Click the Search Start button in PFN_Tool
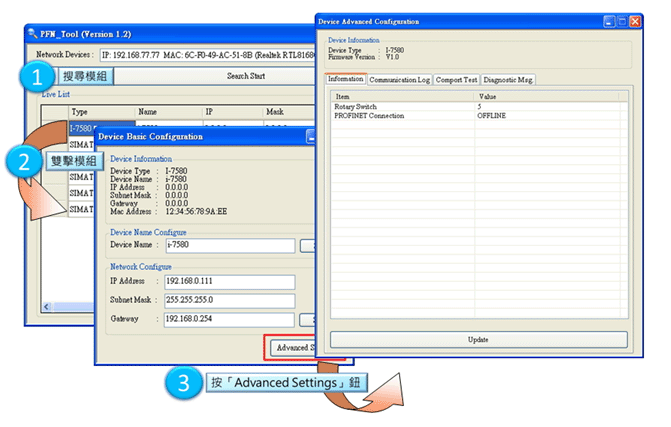 tap(215, 76)
